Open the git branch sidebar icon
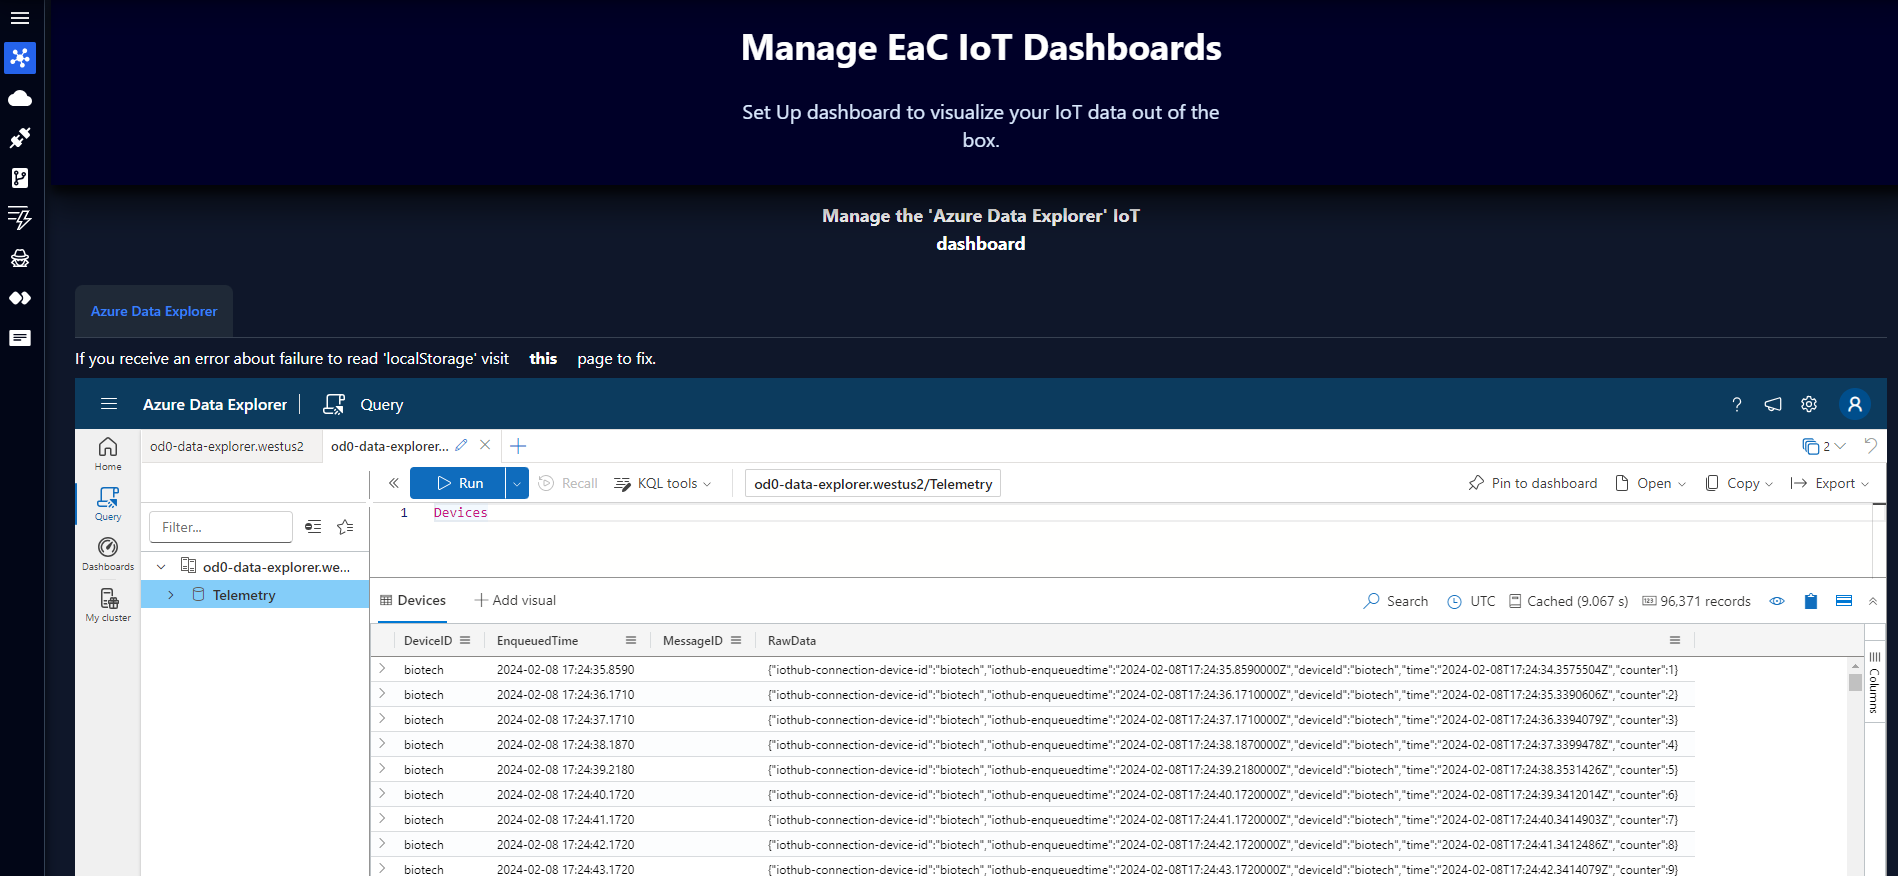This screenshot has height=876, width=1898. 20,178
